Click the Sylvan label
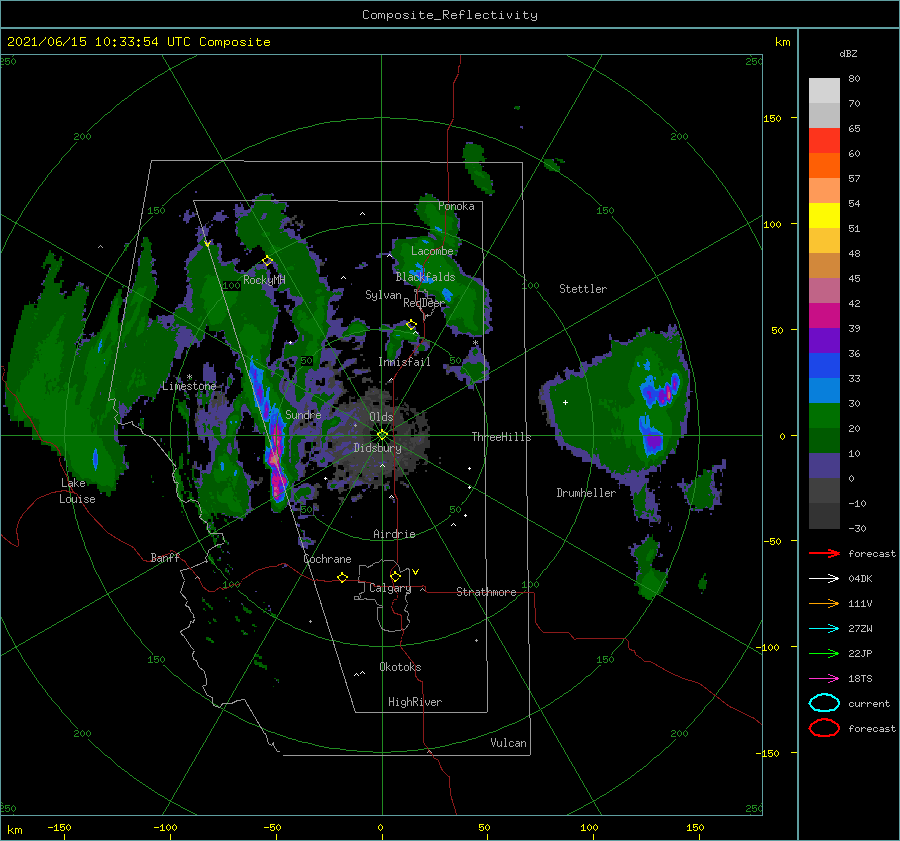The width and height of the screenshot is (900, 841). pyautogui.click(x=383, y=295)
